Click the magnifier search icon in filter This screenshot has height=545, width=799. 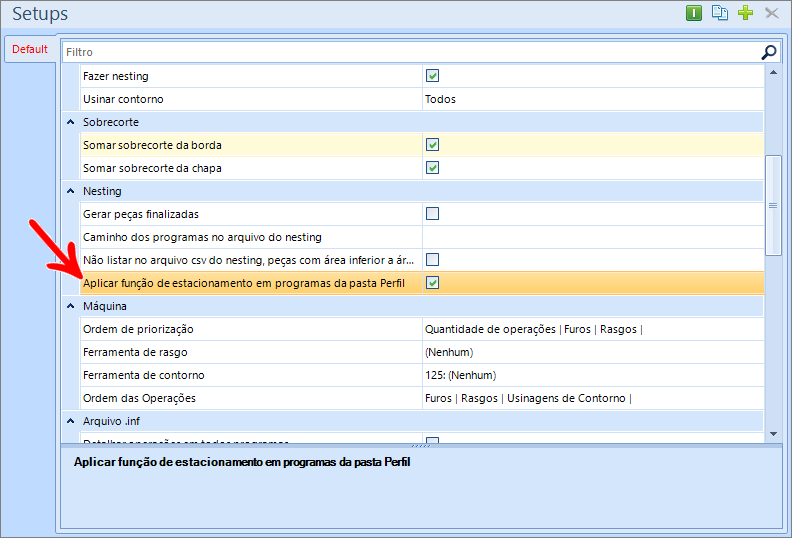768,52
